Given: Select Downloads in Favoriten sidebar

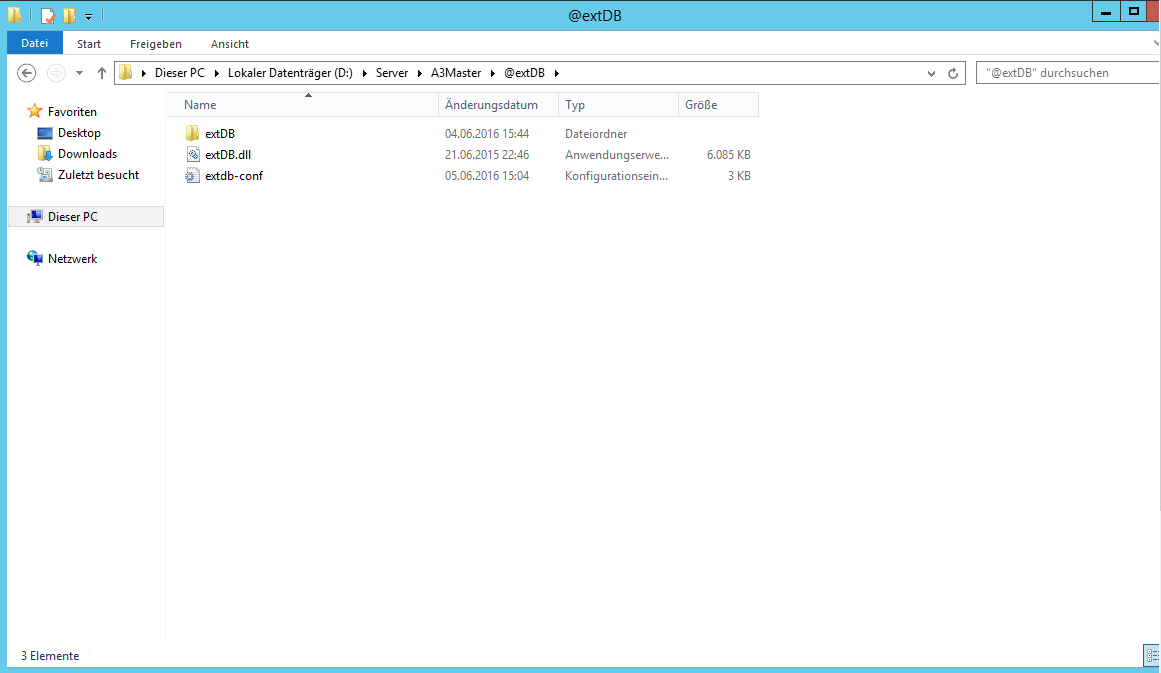Looking at the screenshot, I should pos(87,154).
